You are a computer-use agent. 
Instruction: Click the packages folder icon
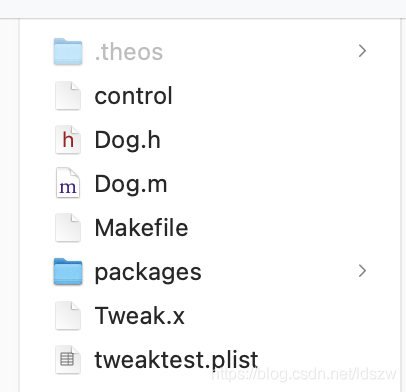pos(68,271)
